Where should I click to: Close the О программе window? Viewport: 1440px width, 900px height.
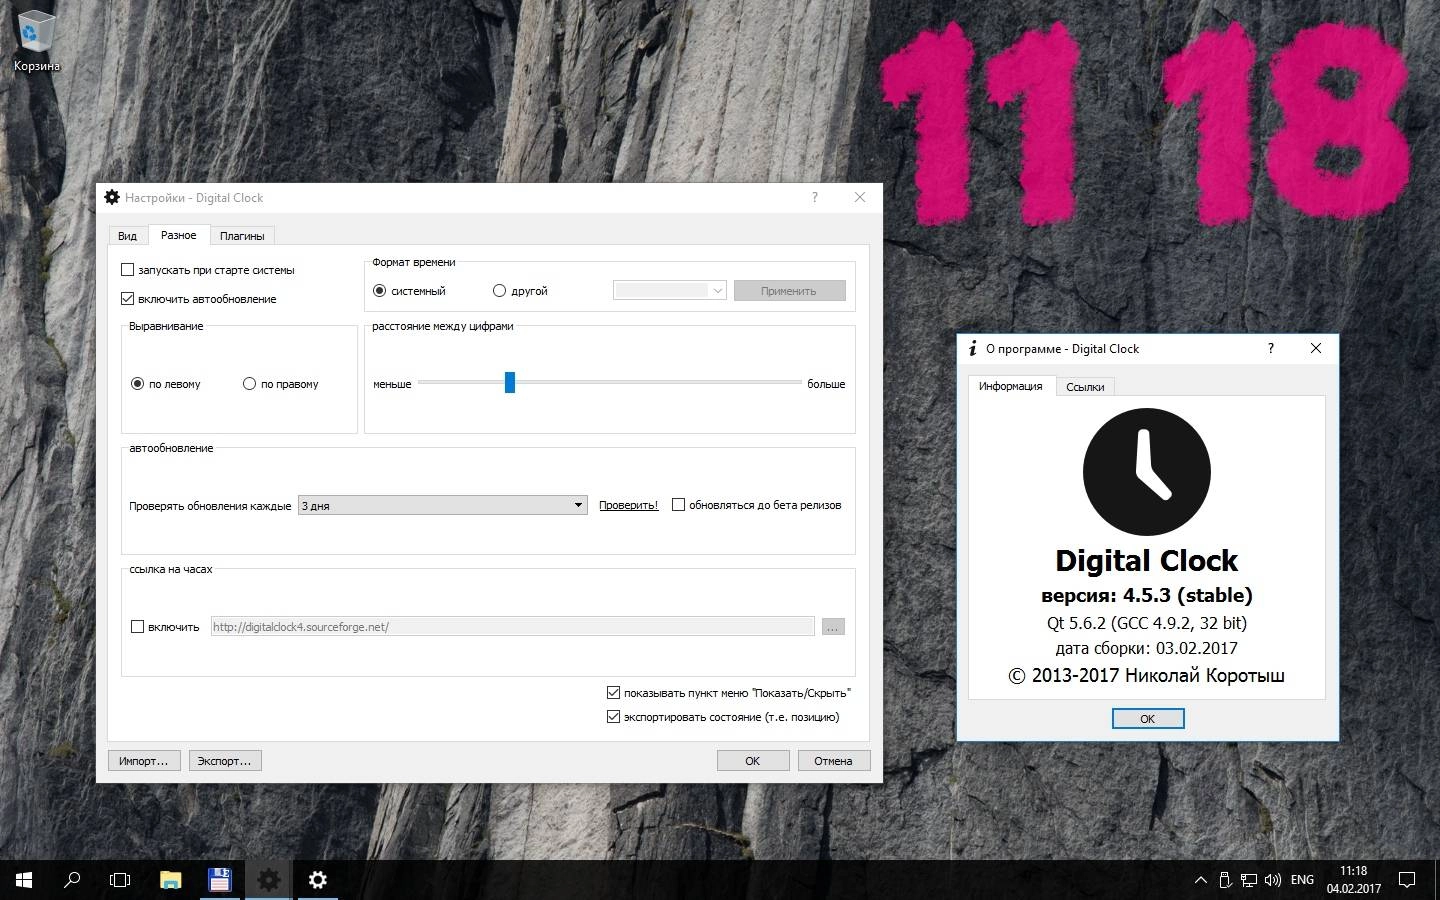click(x=1316, y=348)
